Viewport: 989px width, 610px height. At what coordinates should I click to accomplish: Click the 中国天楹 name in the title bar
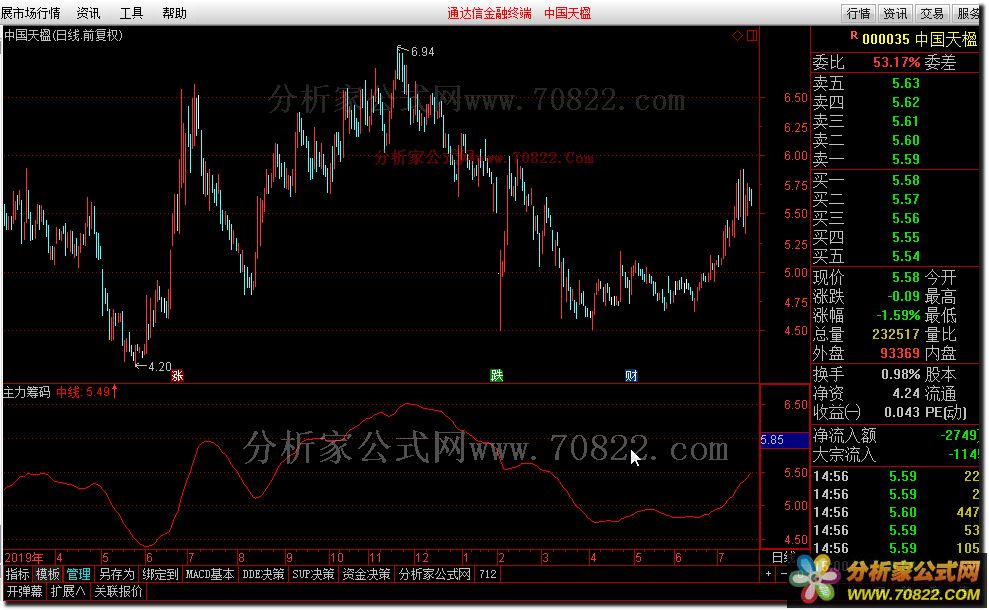tap(568, 13)
